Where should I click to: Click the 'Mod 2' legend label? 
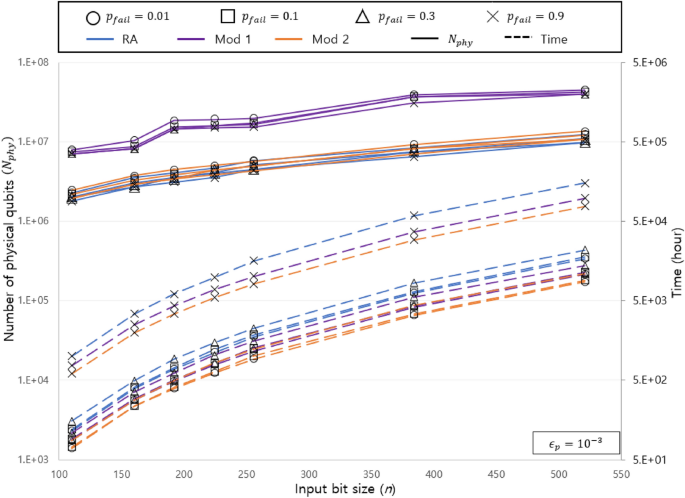pyautogui.click(x=330, y=39)
